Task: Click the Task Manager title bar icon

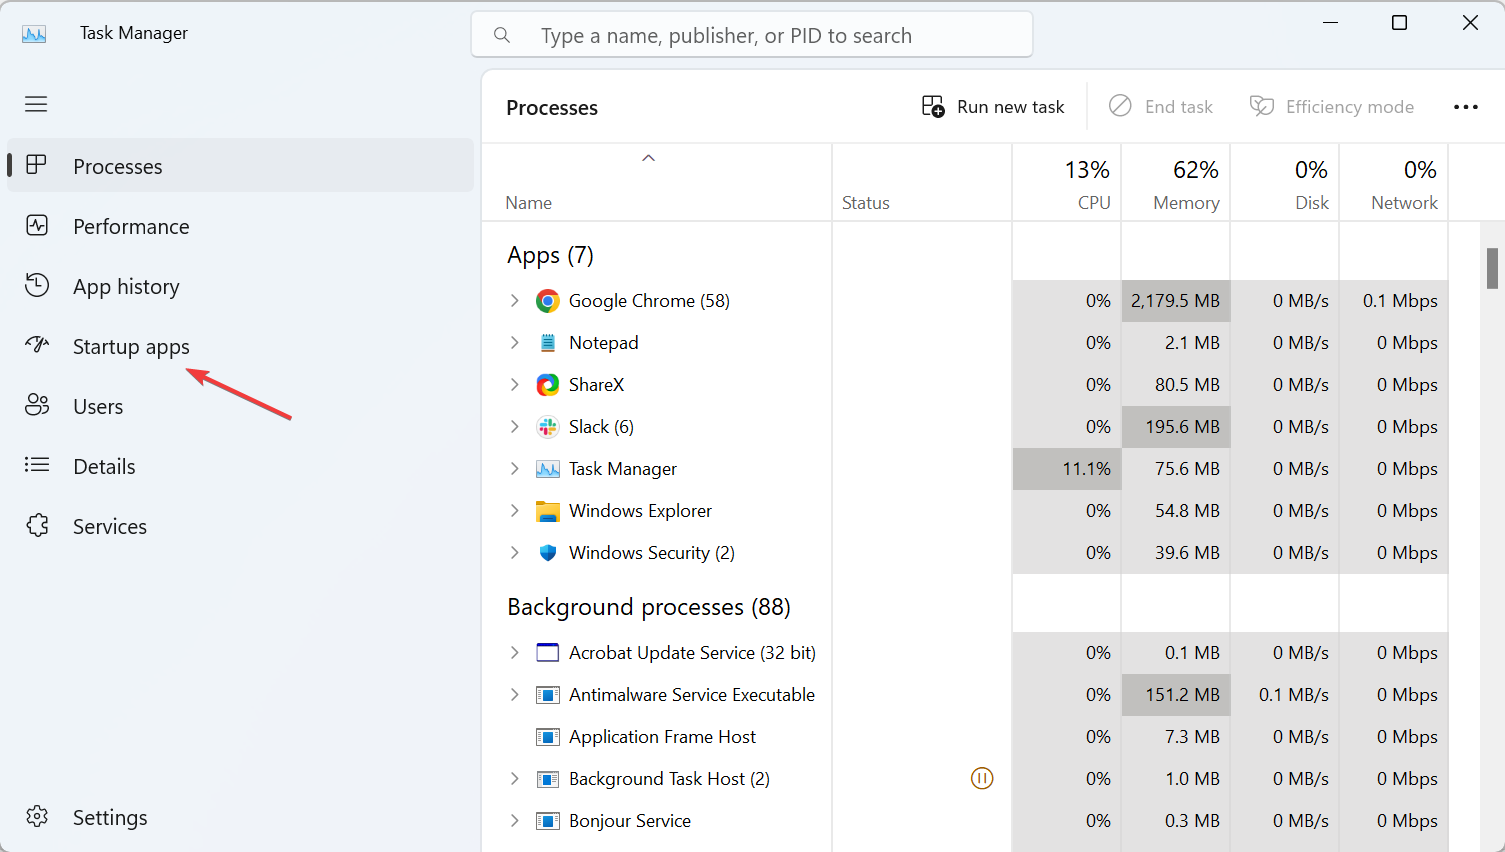Action: coord(34,33)
